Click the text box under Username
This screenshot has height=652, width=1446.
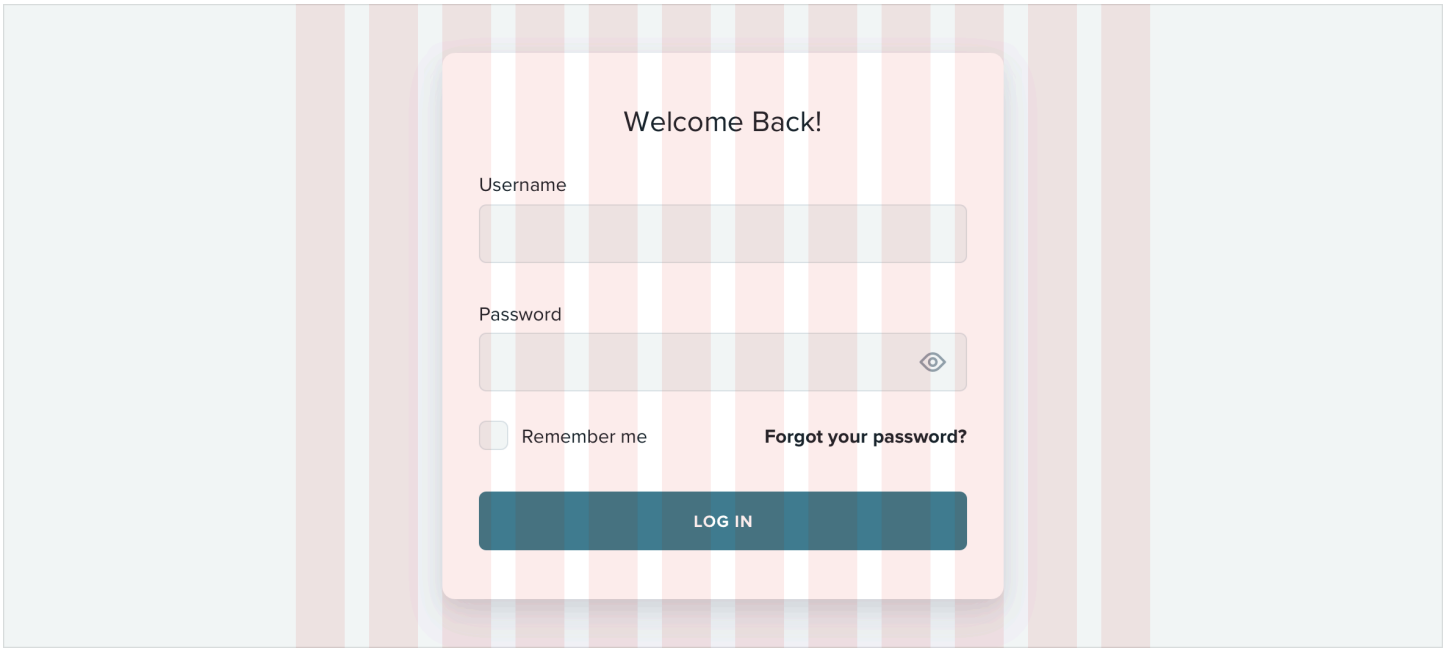[722, 234]
